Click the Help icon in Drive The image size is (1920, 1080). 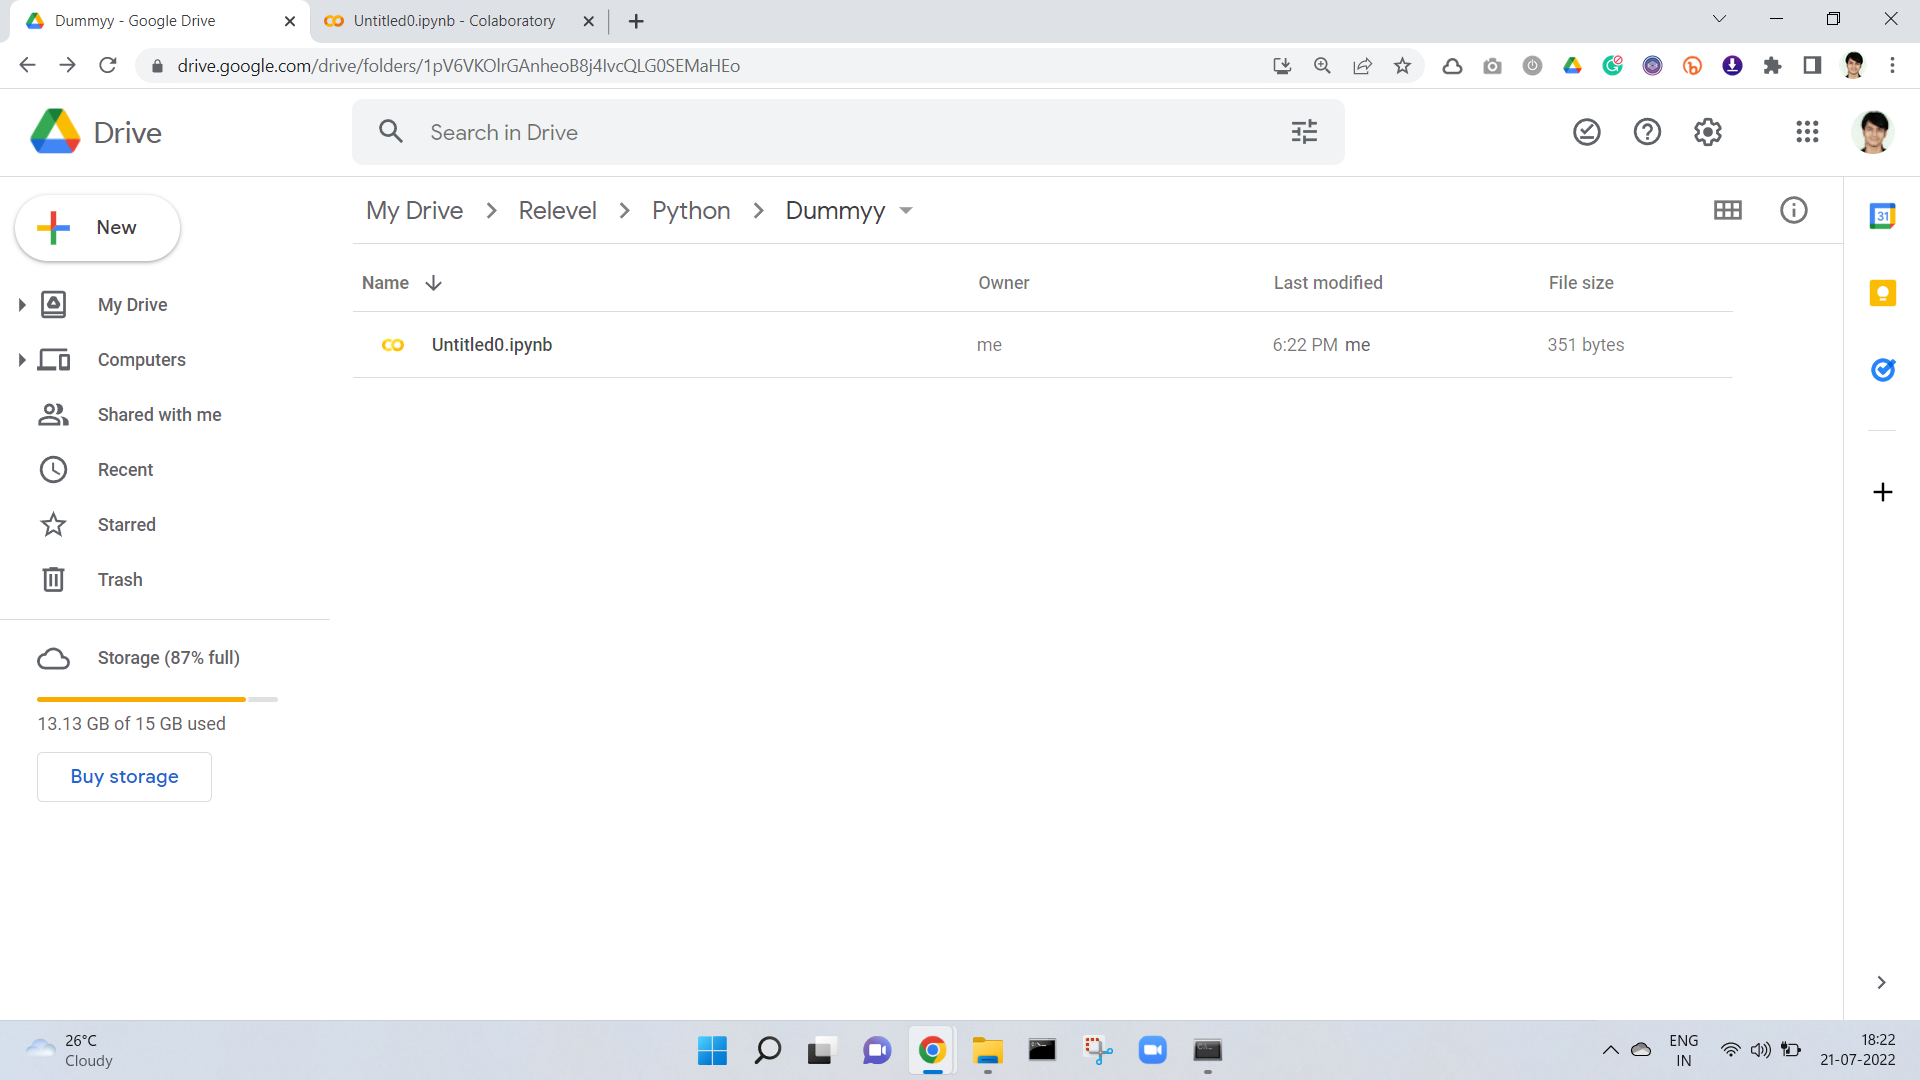1648,132
